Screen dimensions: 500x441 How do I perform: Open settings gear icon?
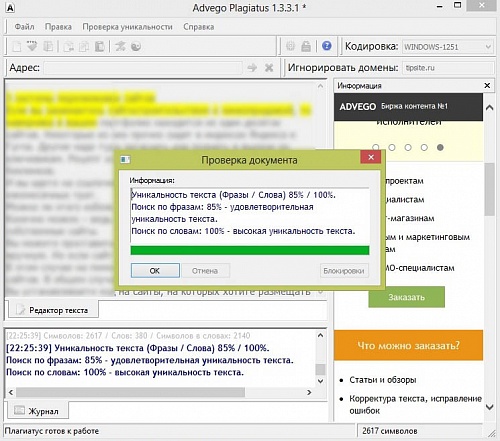tap(291, 46)
